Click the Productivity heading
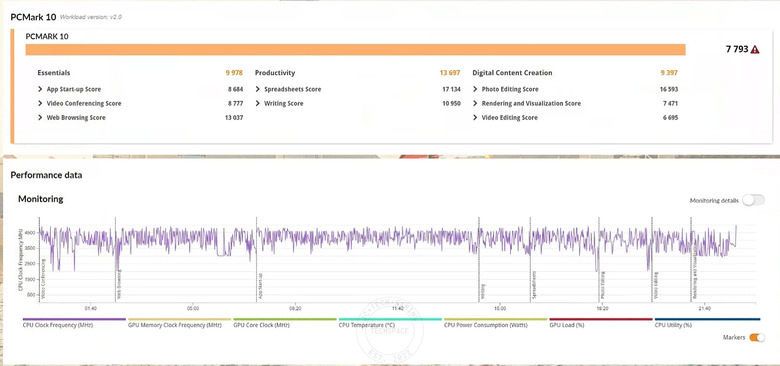The height and width of the screenshot is (366, 780). (275, 73)
